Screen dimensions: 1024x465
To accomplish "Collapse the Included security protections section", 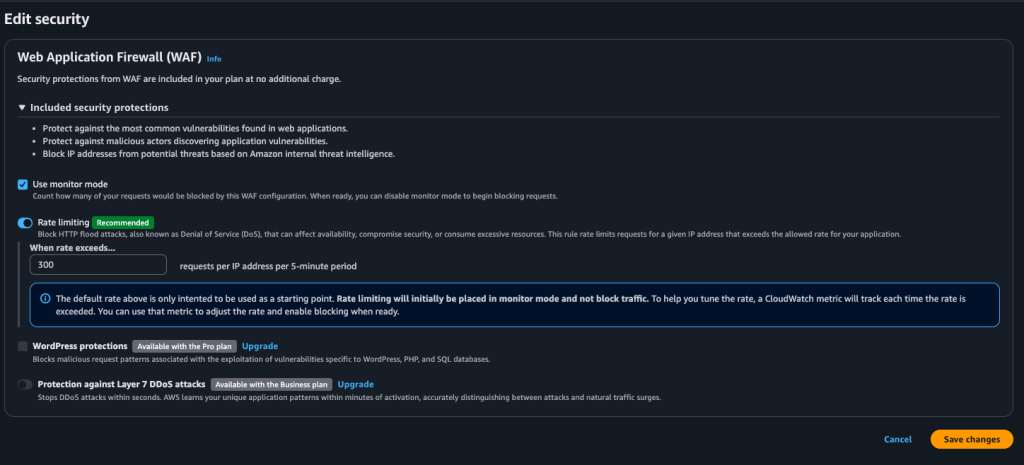I will [x=22, y=108].
